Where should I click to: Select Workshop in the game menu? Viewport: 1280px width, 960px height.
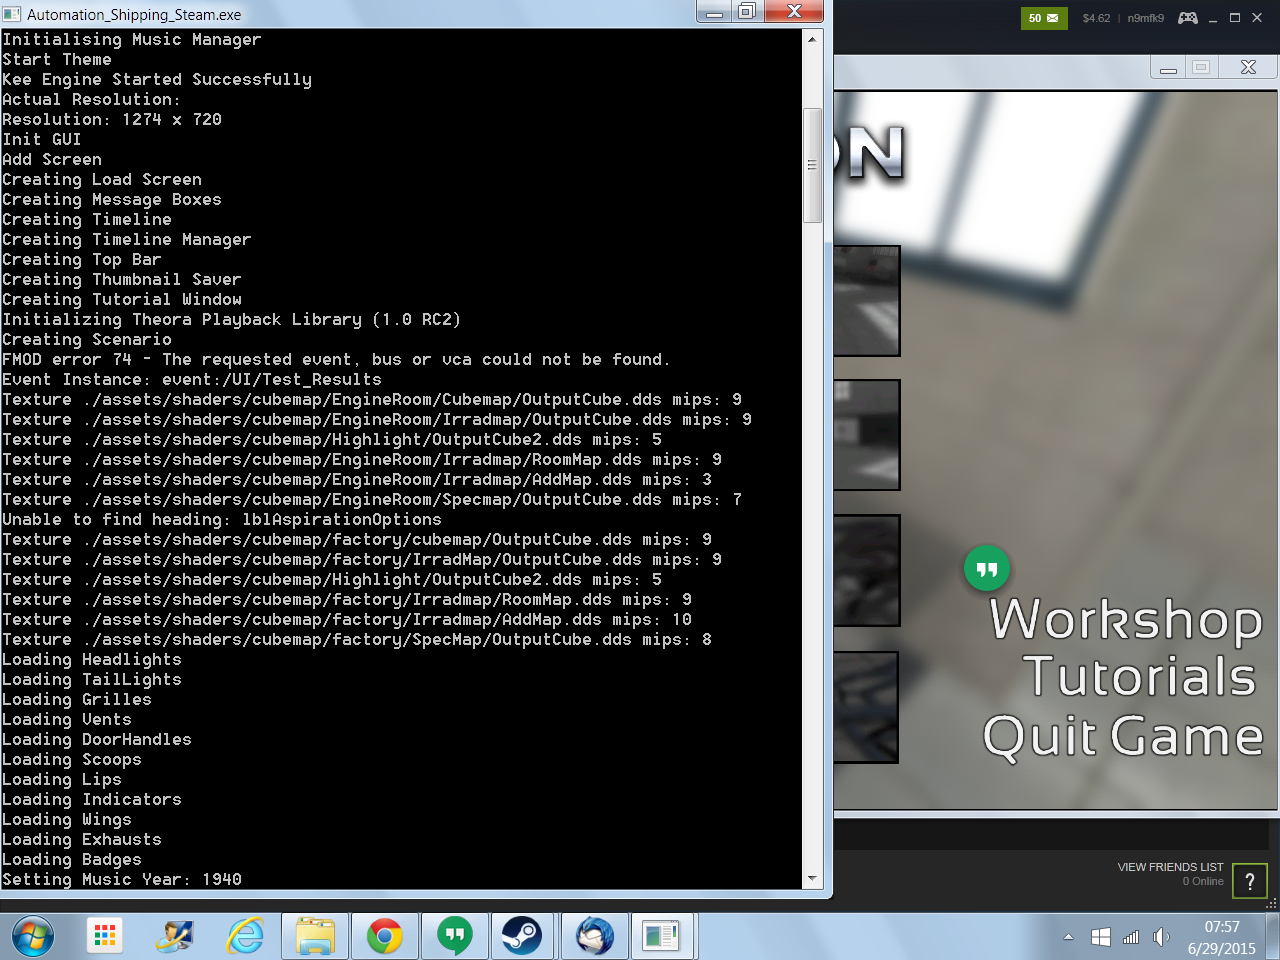(x=1126, y=619)
